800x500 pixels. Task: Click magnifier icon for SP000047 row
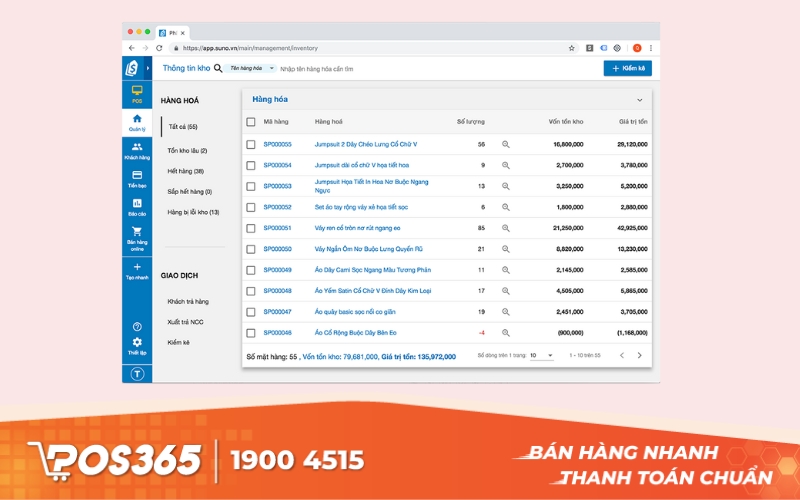(x=506, y=312)
